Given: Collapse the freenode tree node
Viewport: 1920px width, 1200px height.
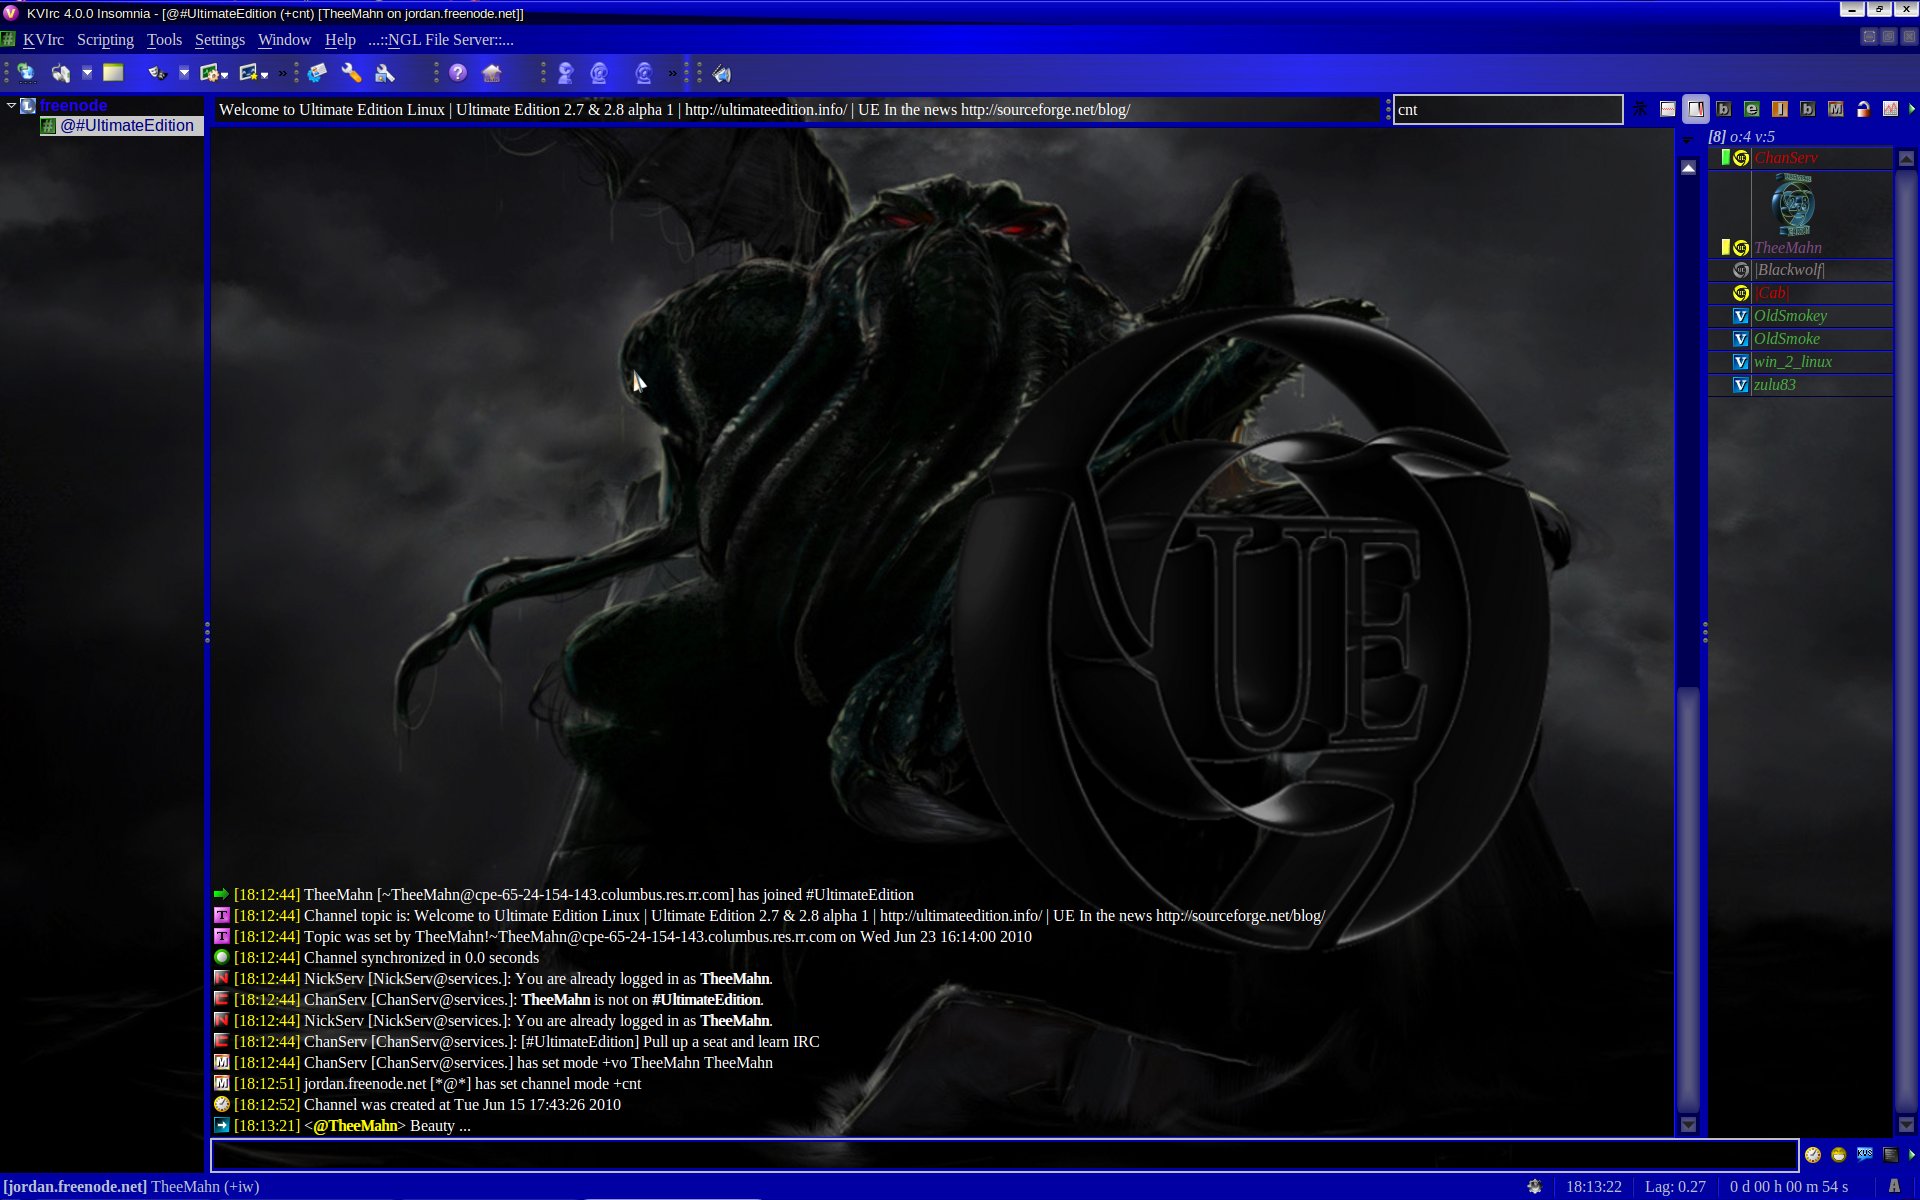Looking at the screenshot, I should (11, 105).
